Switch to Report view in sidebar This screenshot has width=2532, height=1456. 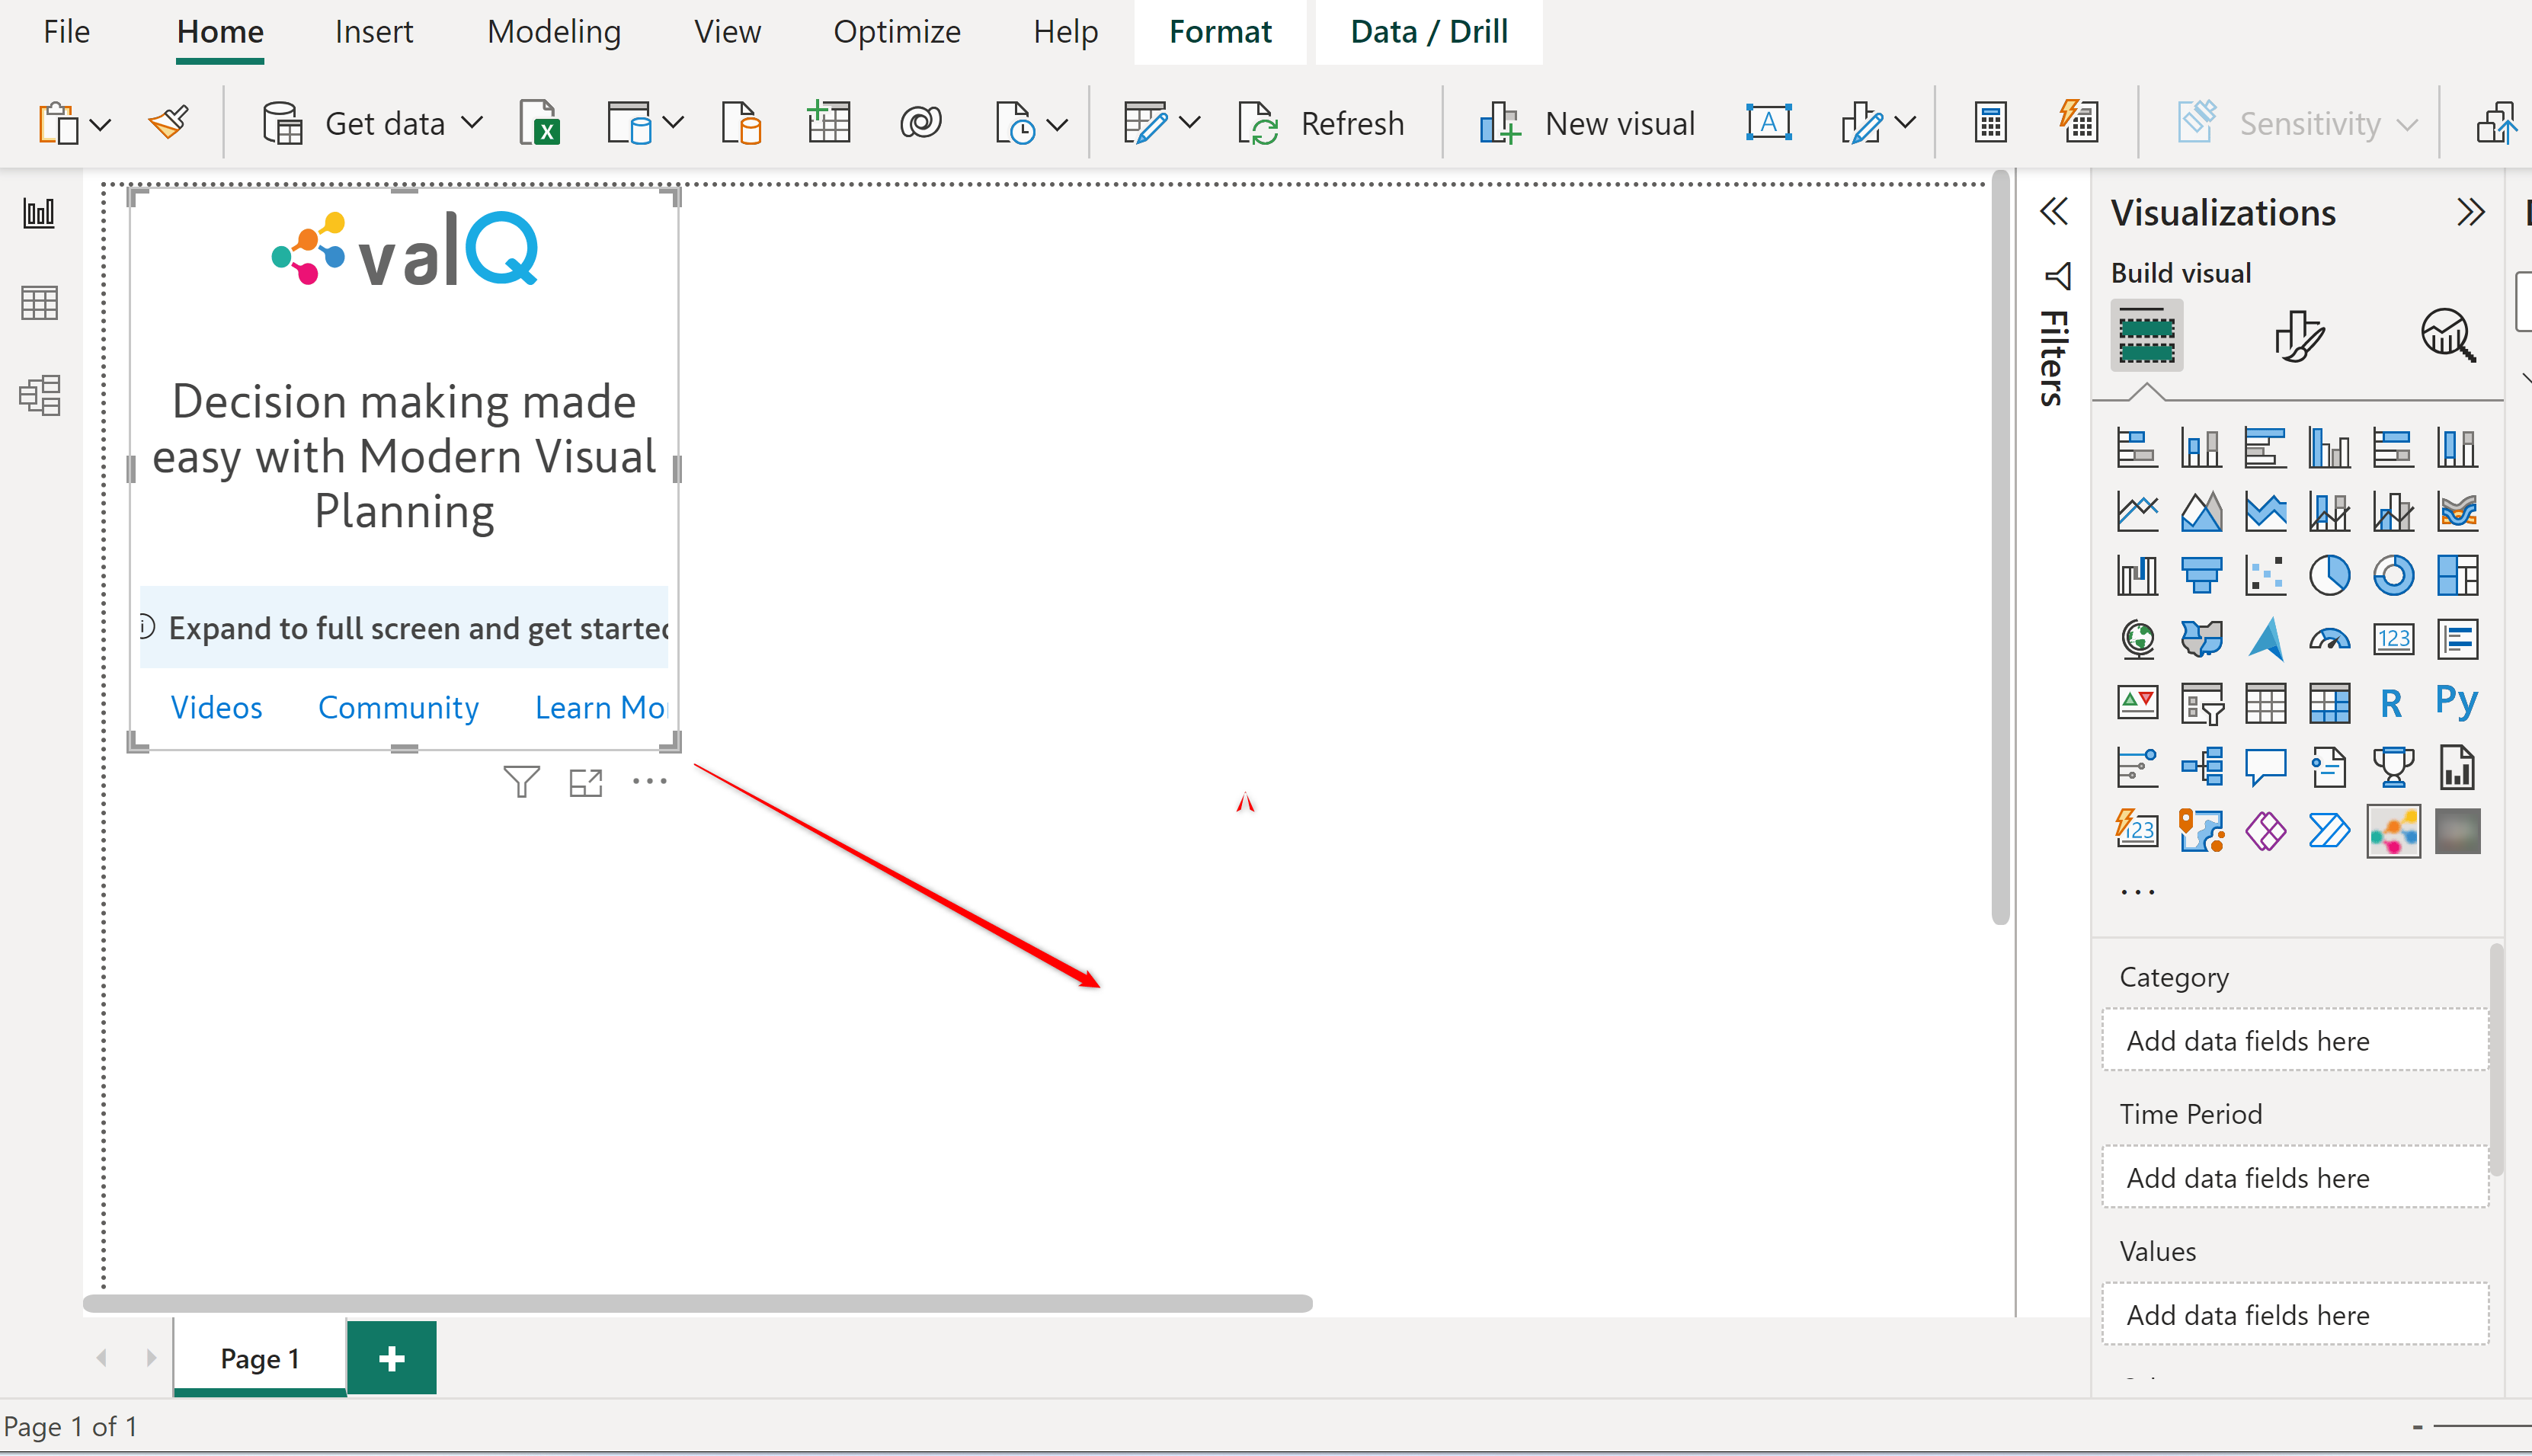click(x=40, y=213)
